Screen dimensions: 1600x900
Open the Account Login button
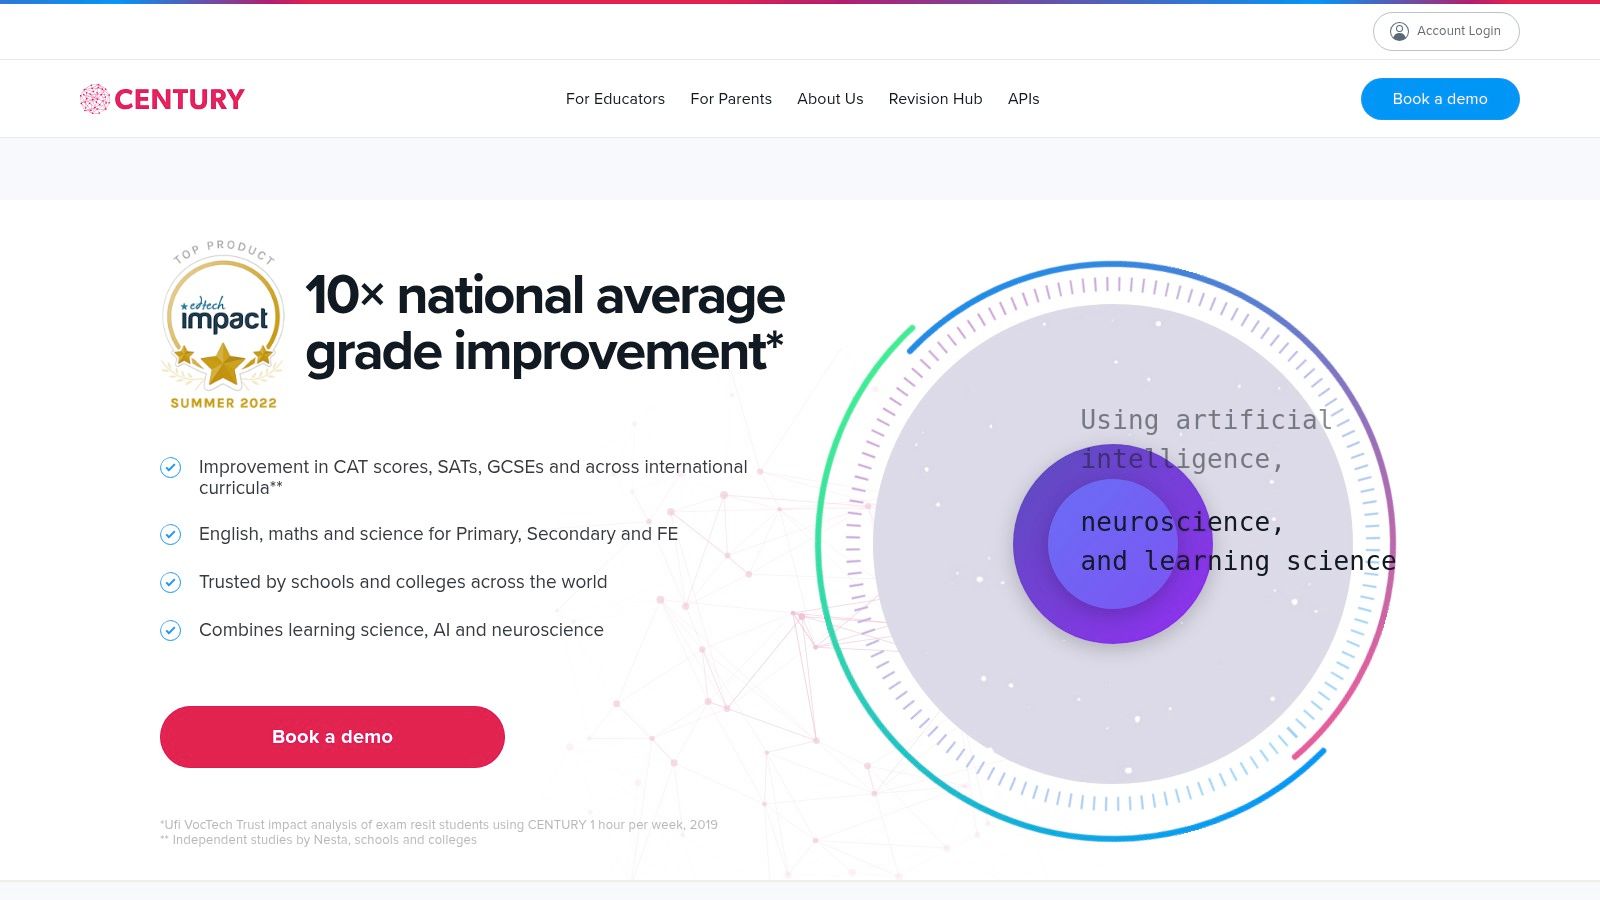[1446, 31]
